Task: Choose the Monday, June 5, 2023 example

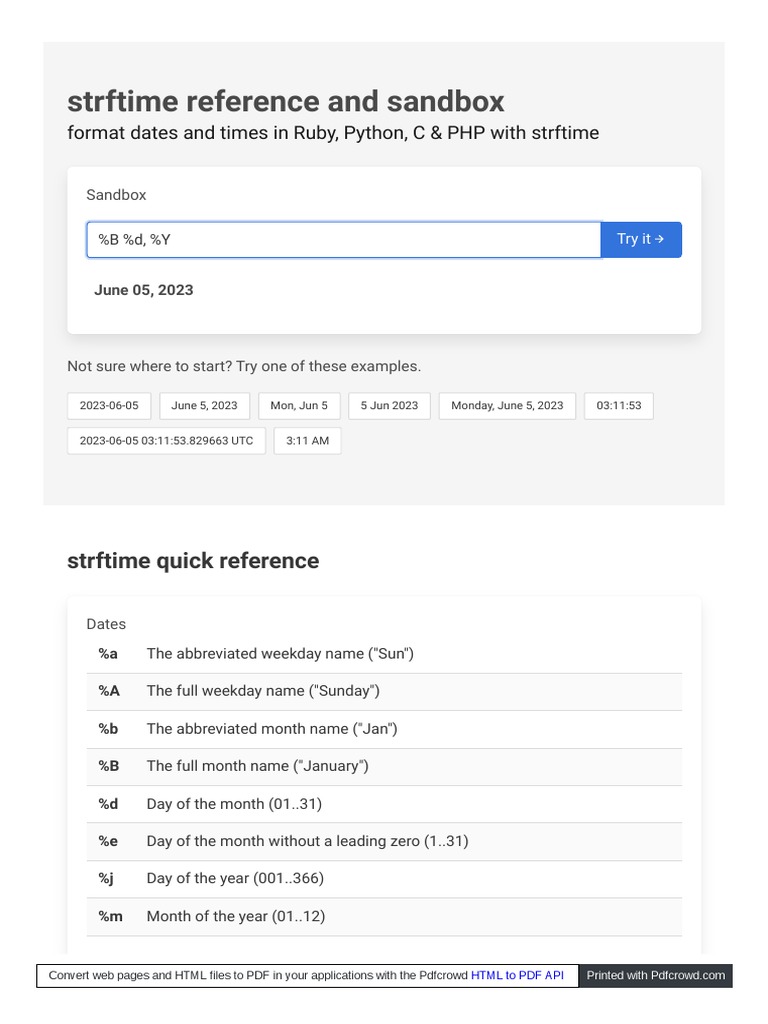Action: pos(507,406)
